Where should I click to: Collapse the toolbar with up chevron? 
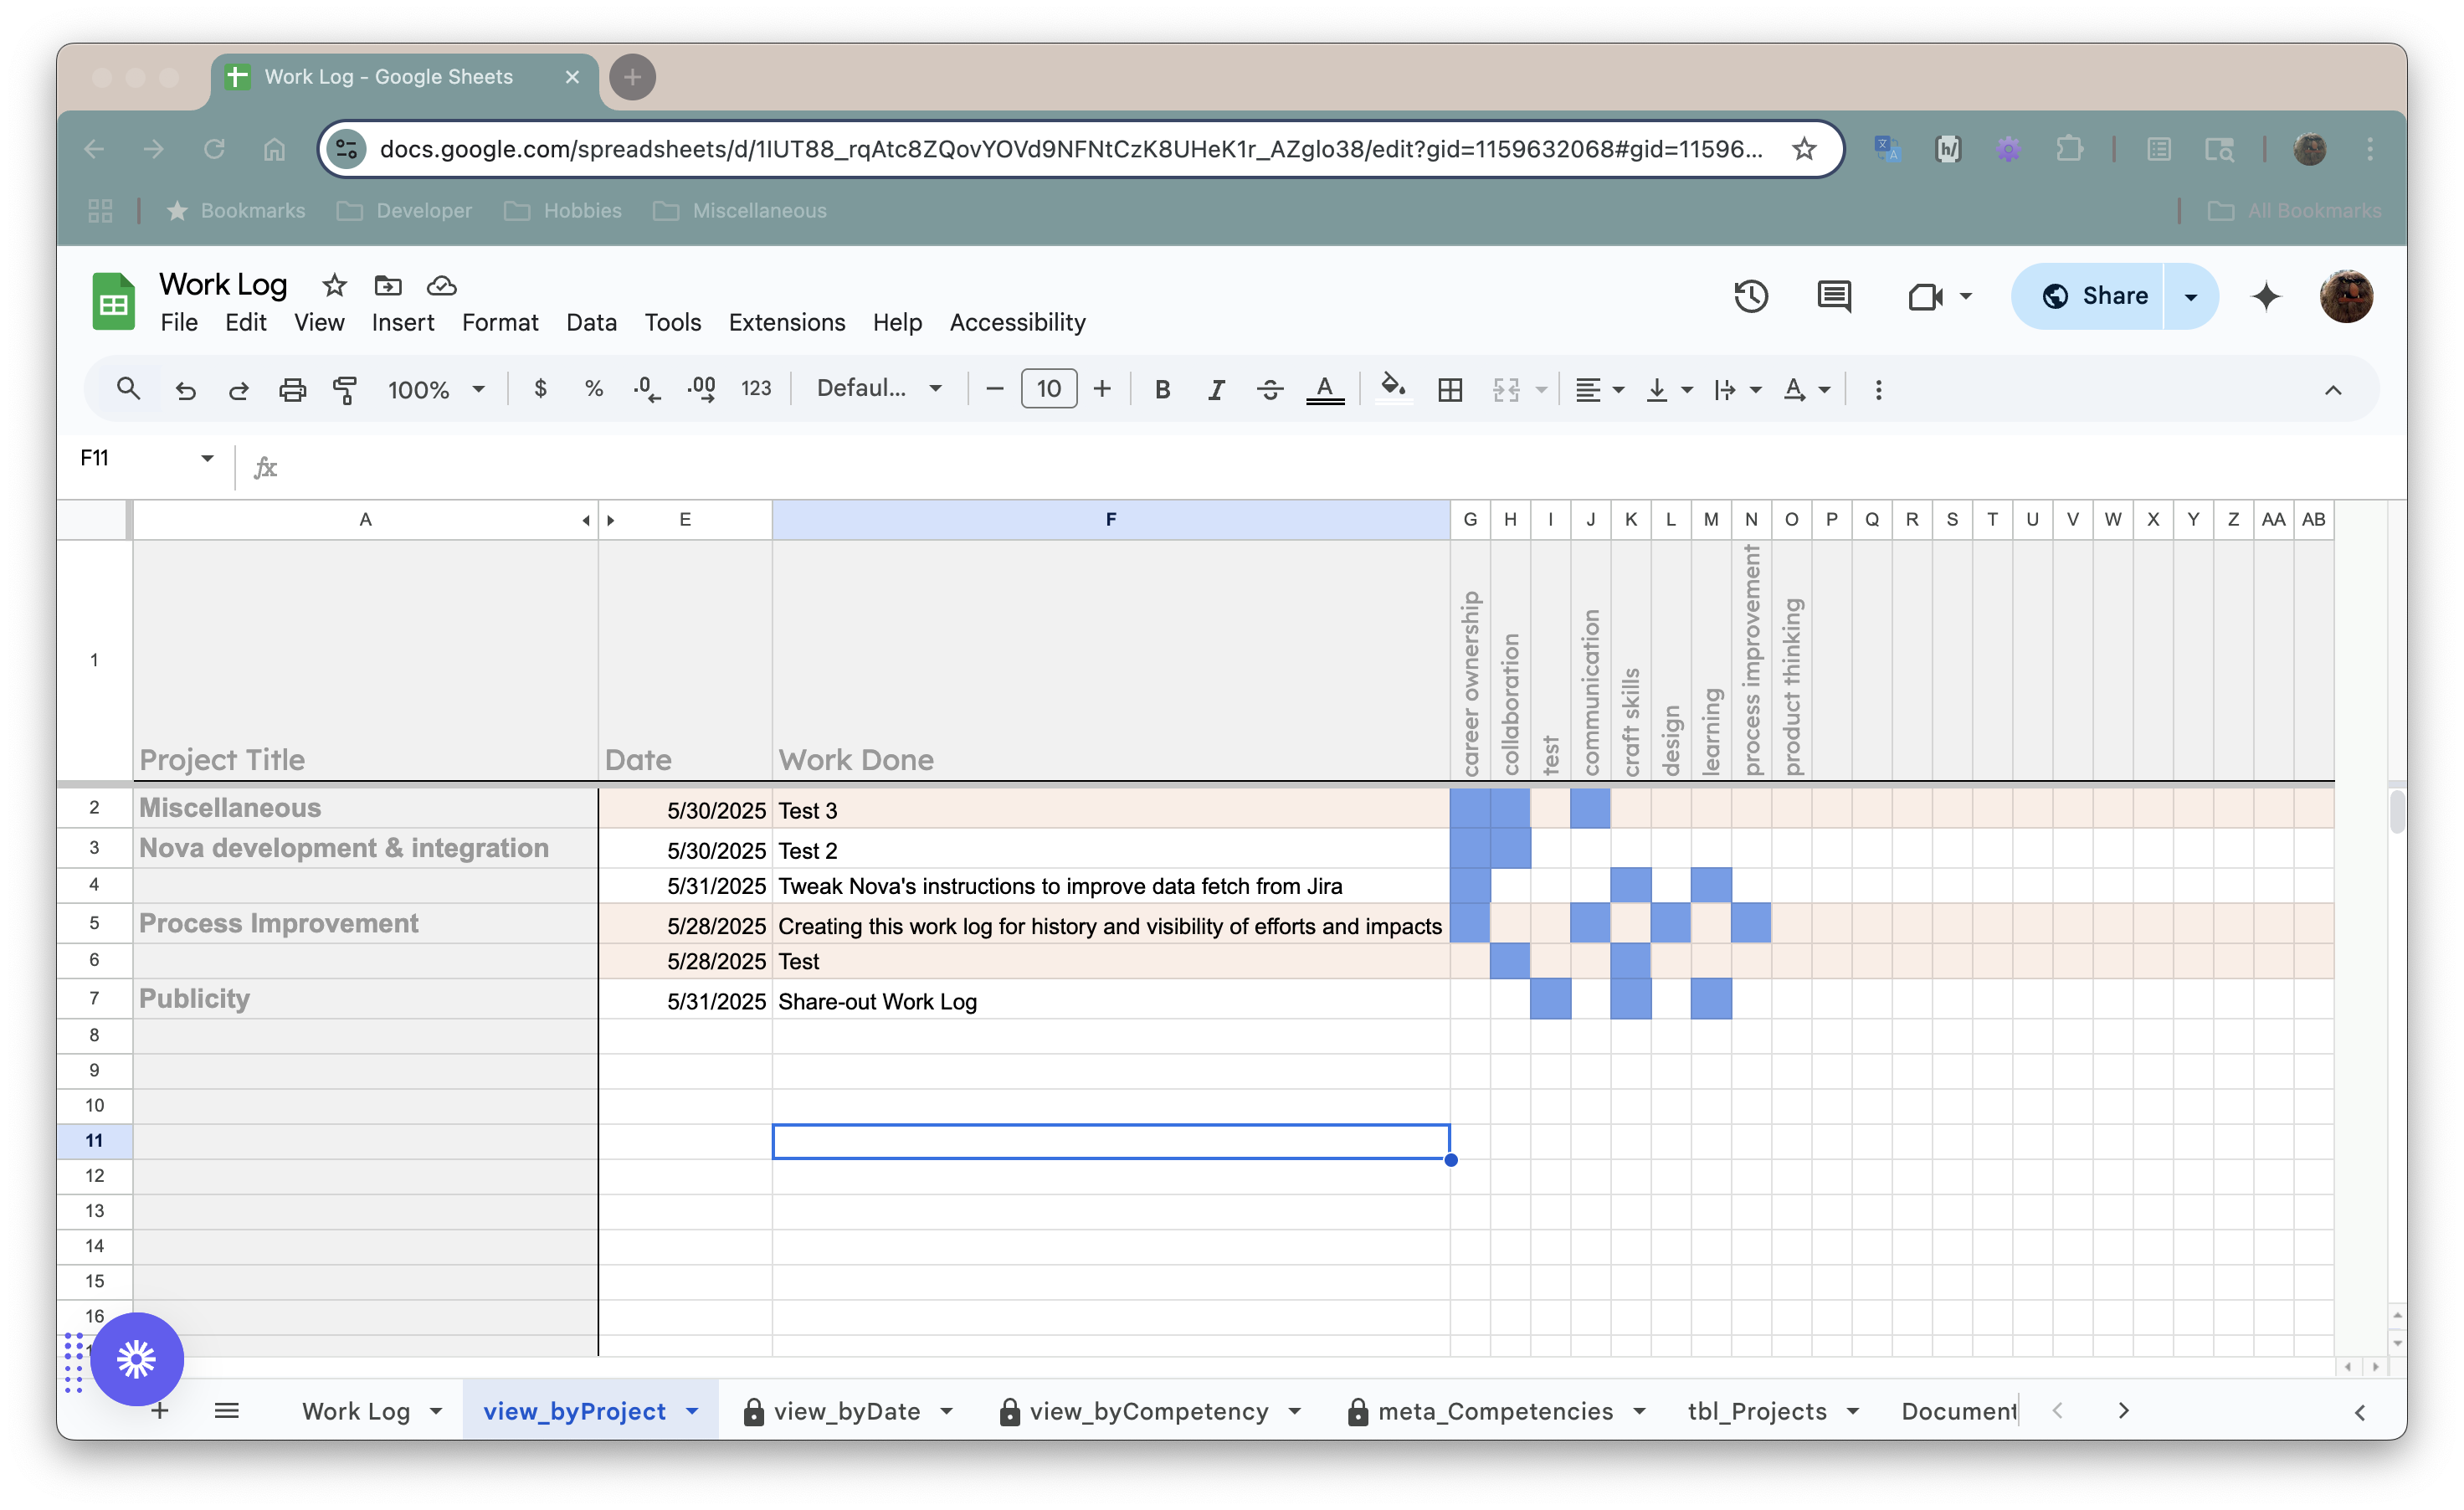[x=2332, y=390]
